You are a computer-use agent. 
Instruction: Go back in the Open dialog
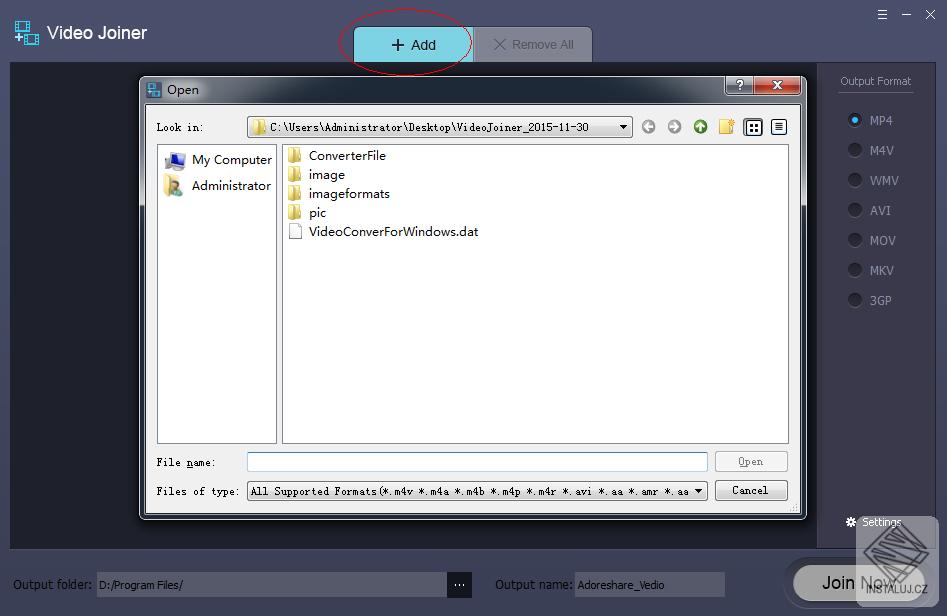click(x=649, y=127)
